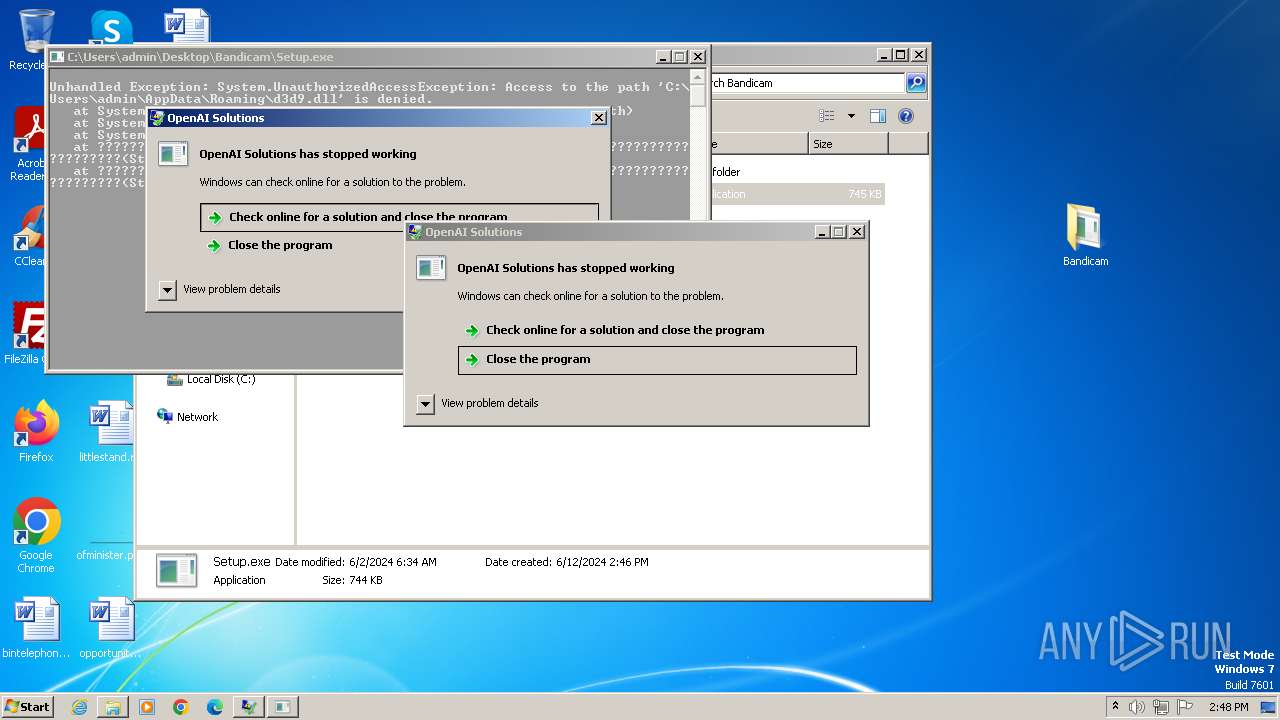Check online for solution in back dialog
The width and height of the screenshot is (1280, 720).
pos(399,216)
